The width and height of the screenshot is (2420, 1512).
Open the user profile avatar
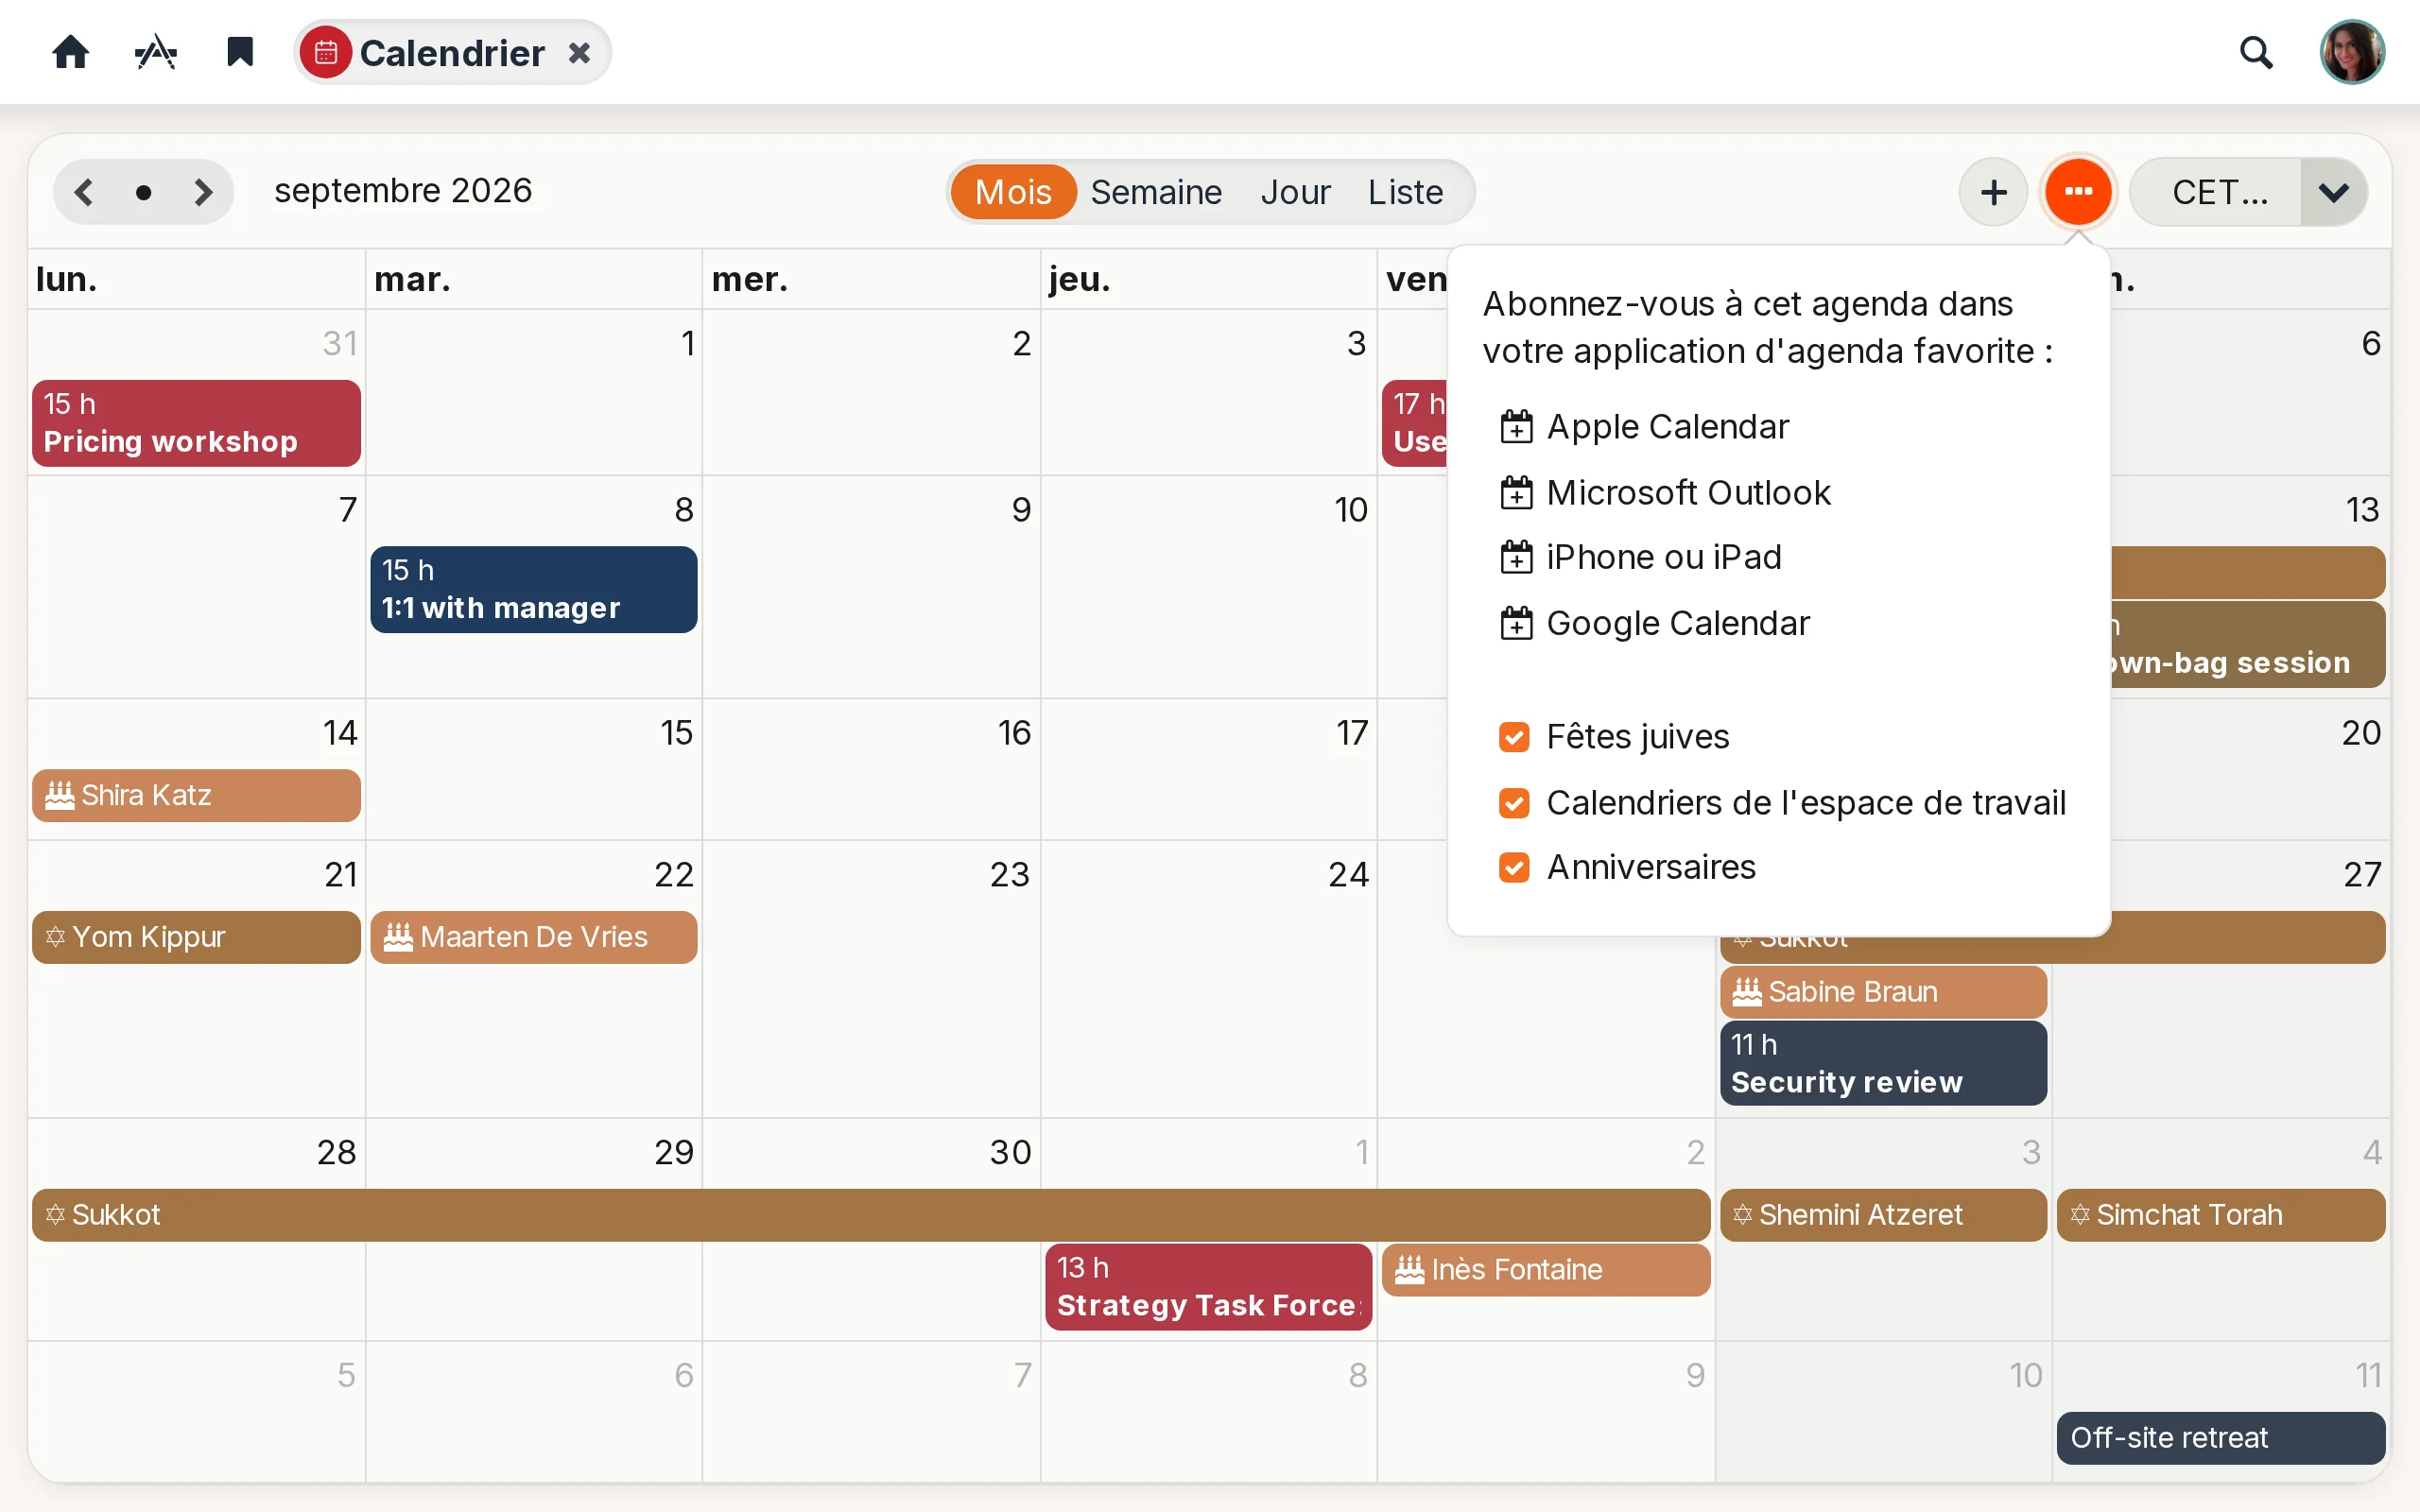(2352, 53)
